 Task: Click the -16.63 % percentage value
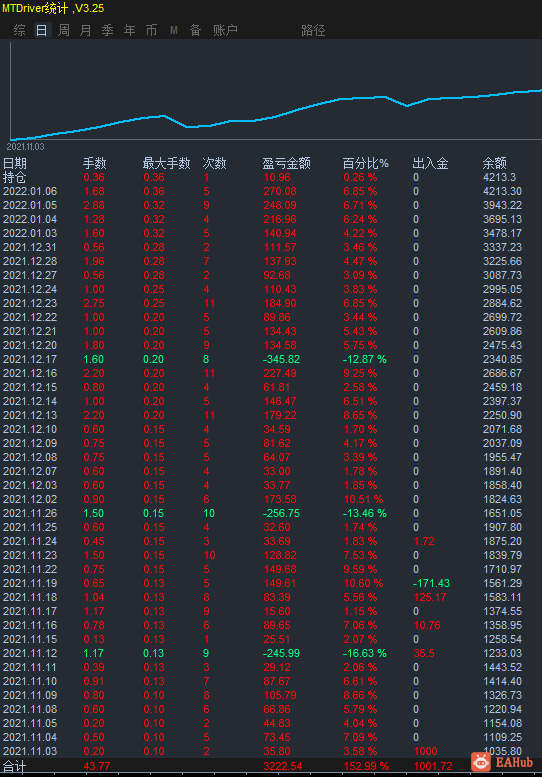[365, 653]
